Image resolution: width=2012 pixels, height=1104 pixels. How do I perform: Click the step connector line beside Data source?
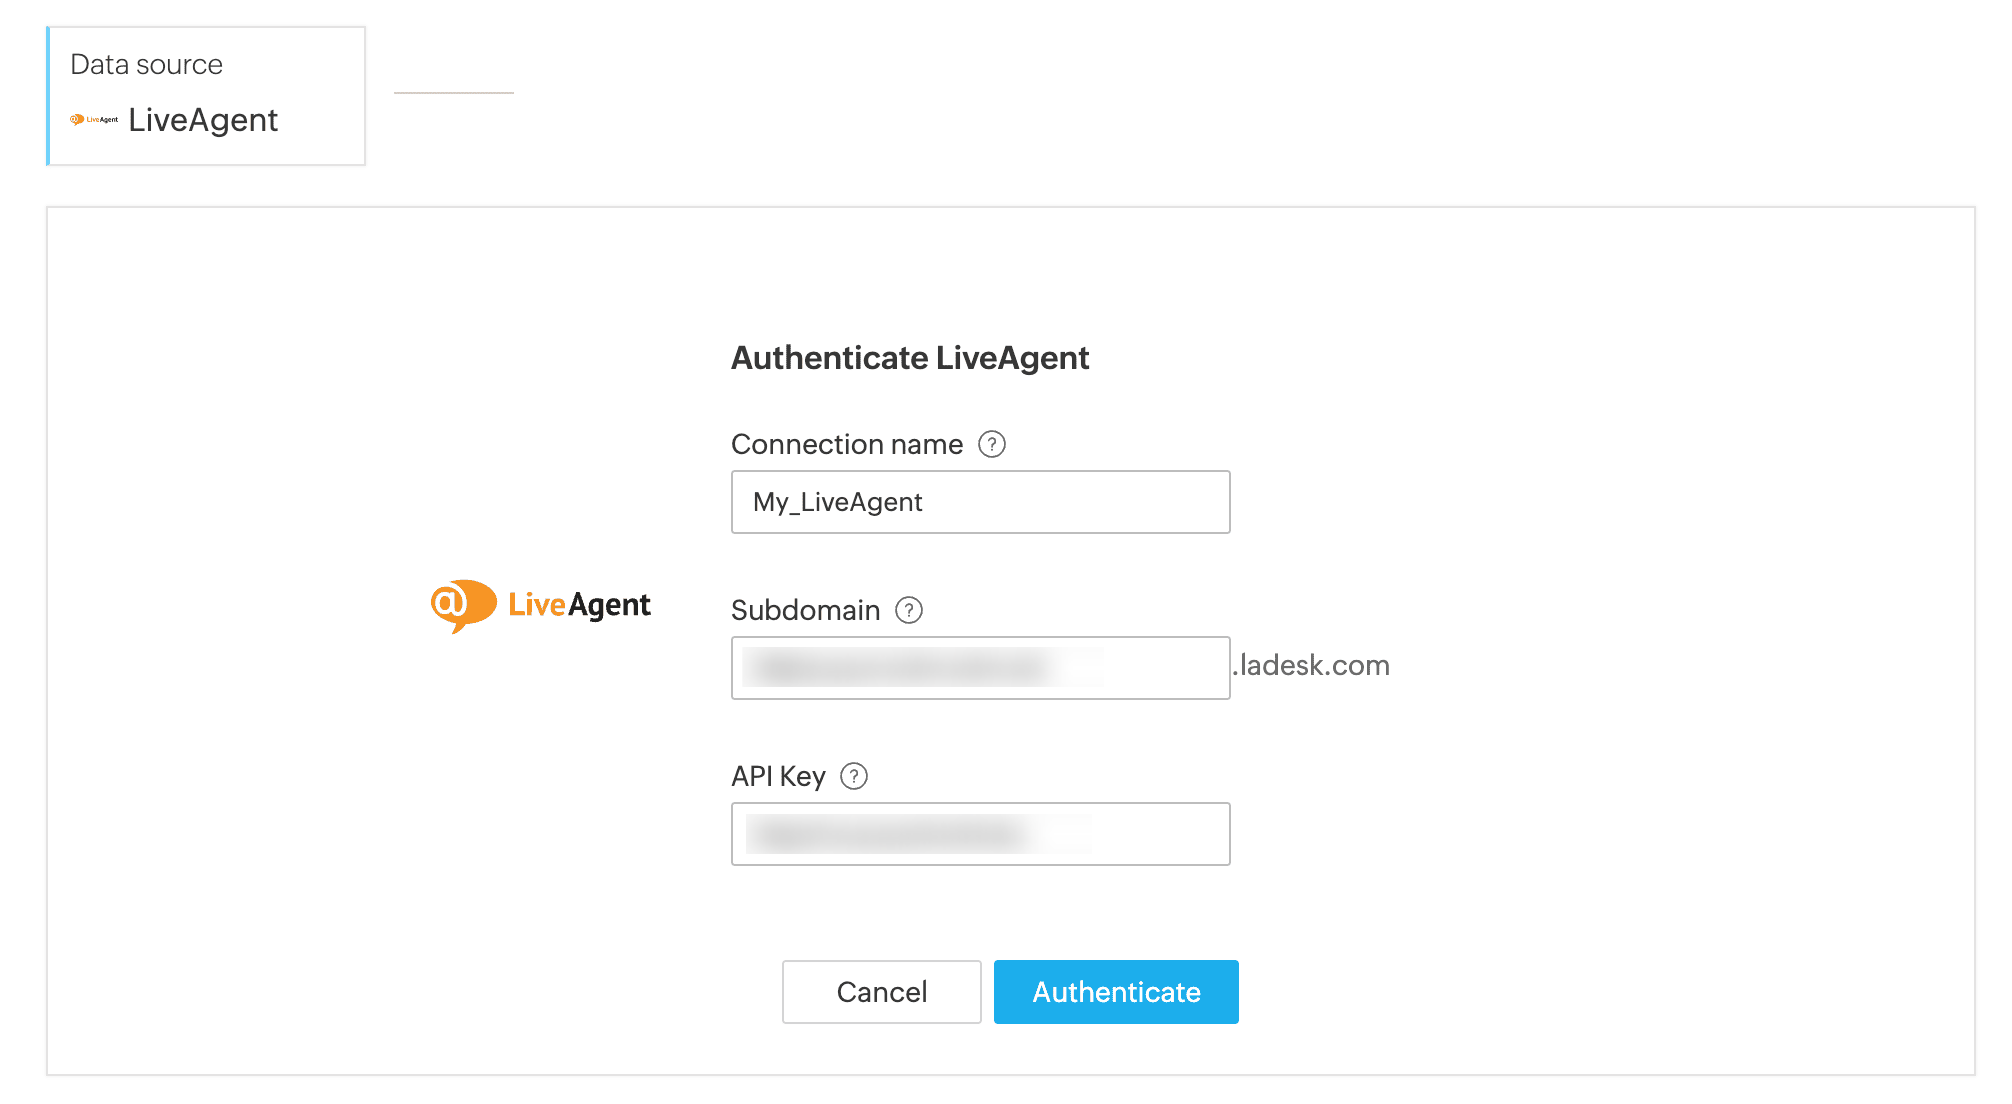(453, 93)
